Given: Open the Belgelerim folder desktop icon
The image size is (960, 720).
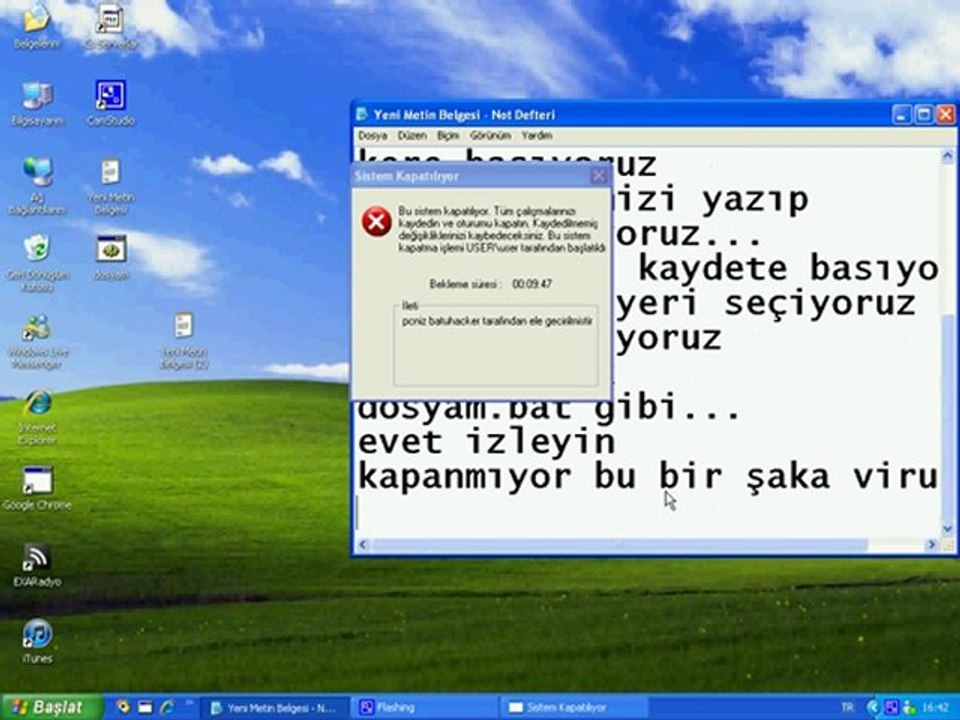Looking at the screenshot, I should 37,24.
